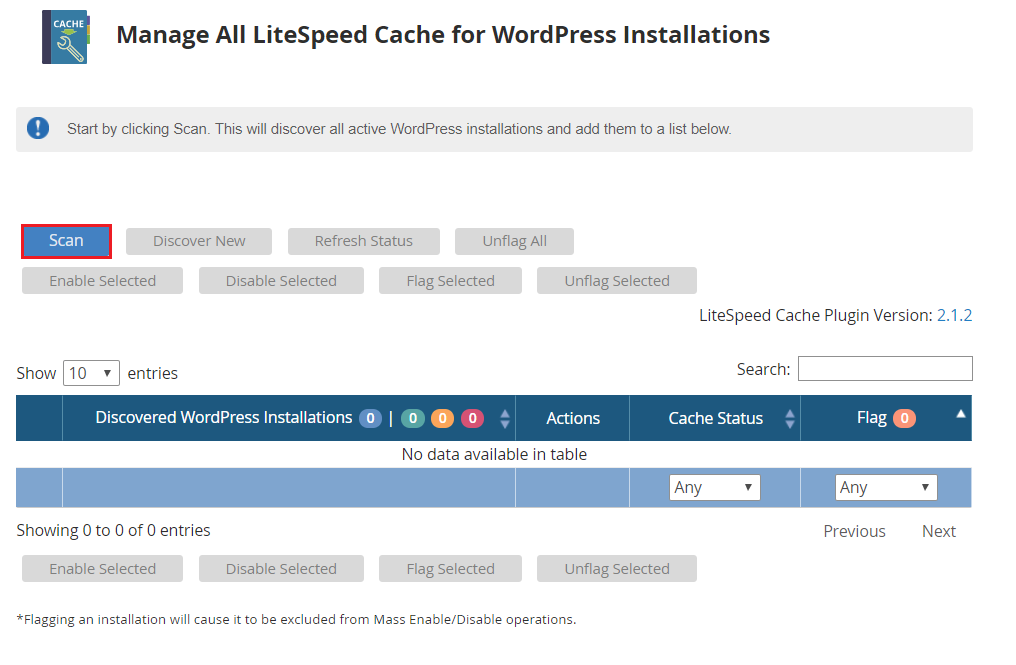Click the Unflag All button

[x=514, y=241]
